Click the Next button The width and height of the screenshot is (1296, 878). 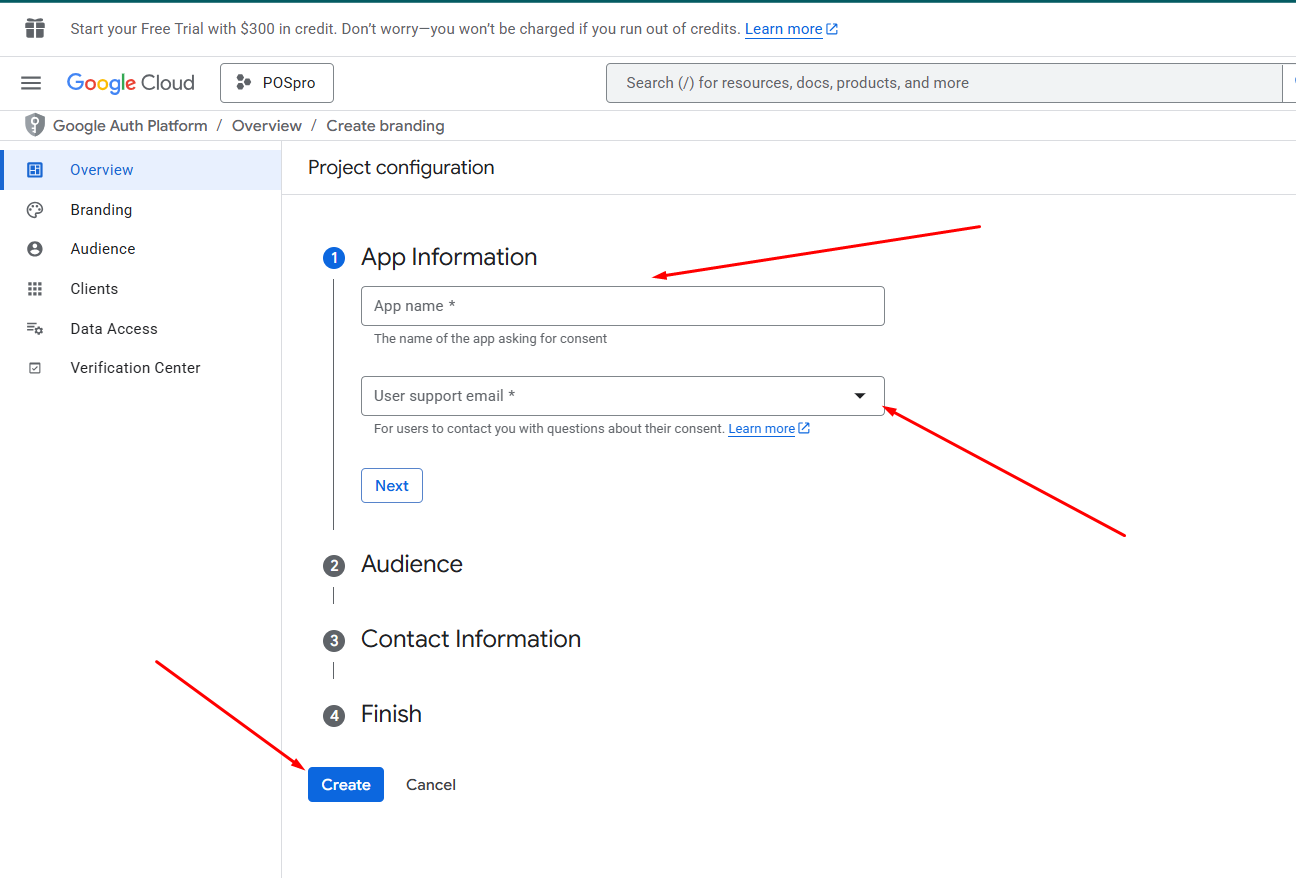coord(392,486)
